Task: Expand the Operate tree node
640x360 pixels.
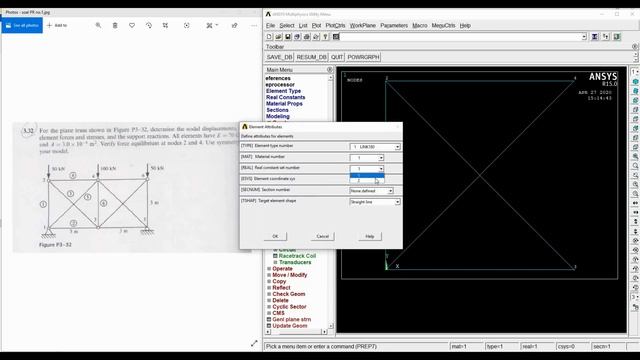Action: (x=269, y=269)
